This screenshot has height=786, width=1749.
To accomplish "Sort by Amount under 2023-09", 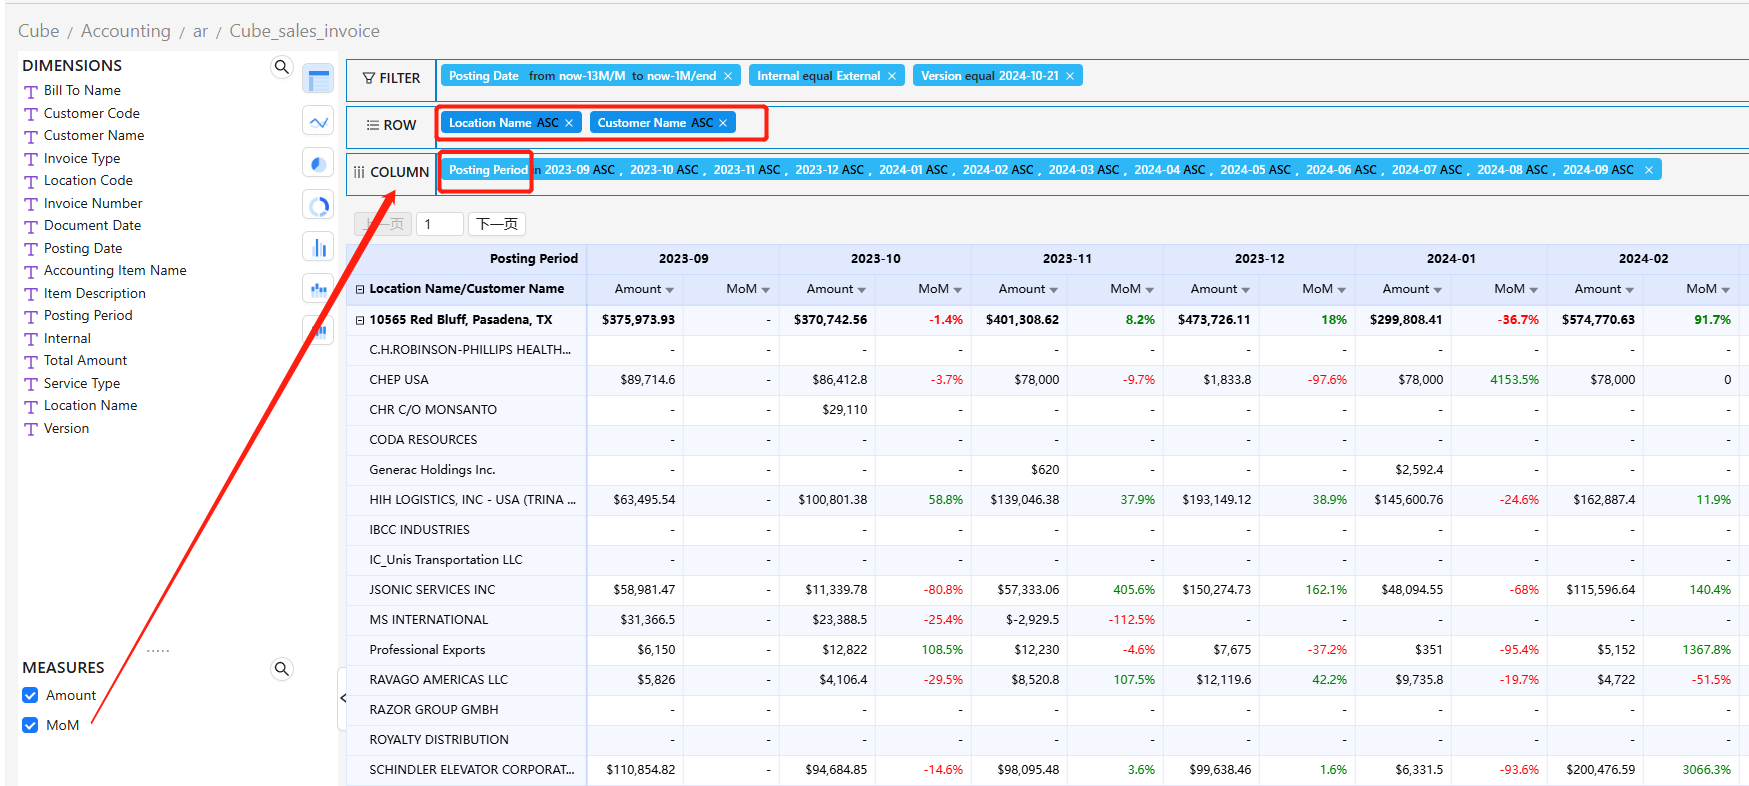I will pyautogui.click(x=669, y=290).
